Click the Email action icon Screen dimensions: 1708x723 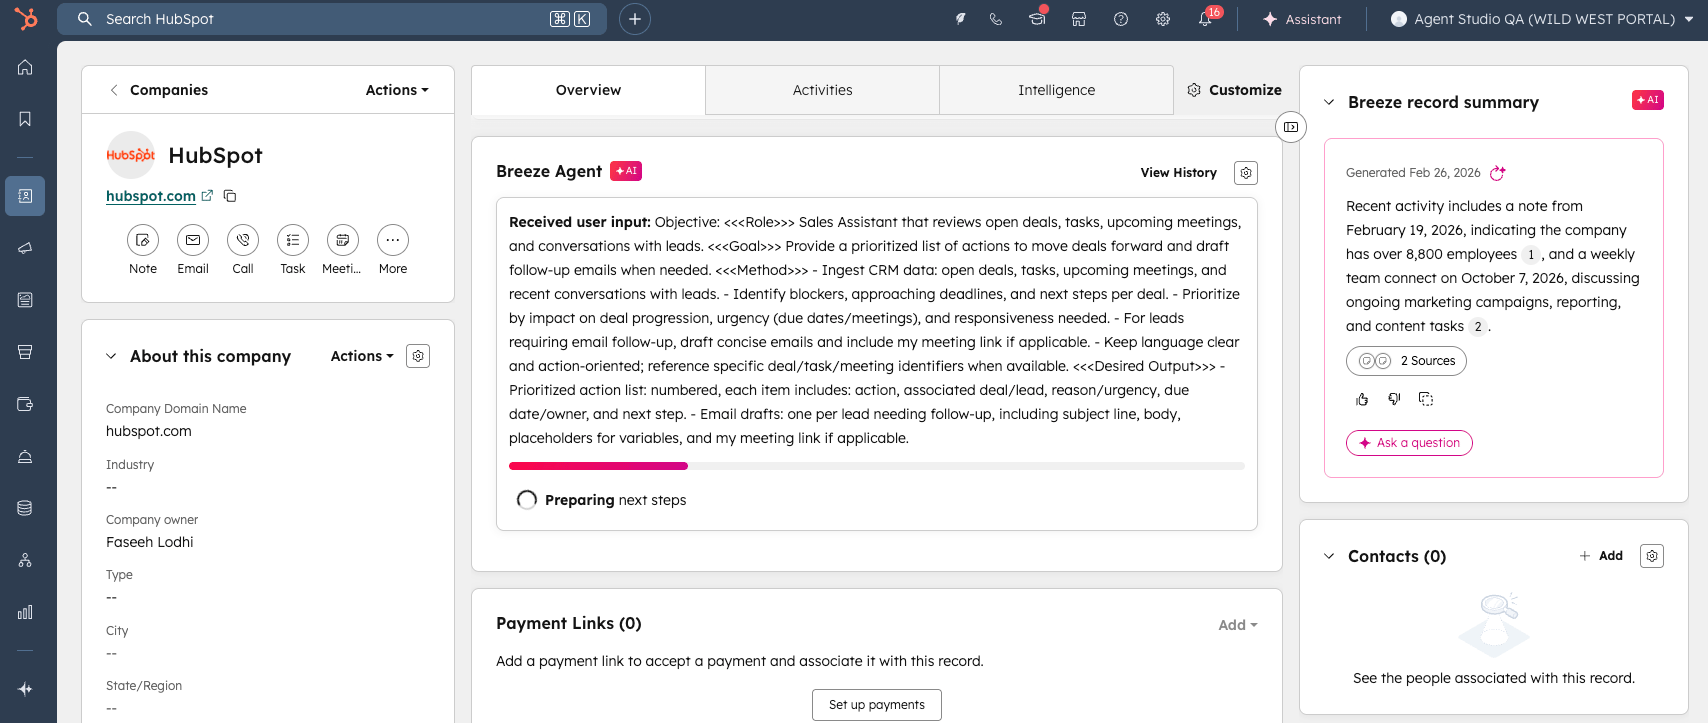click(193, 240)
